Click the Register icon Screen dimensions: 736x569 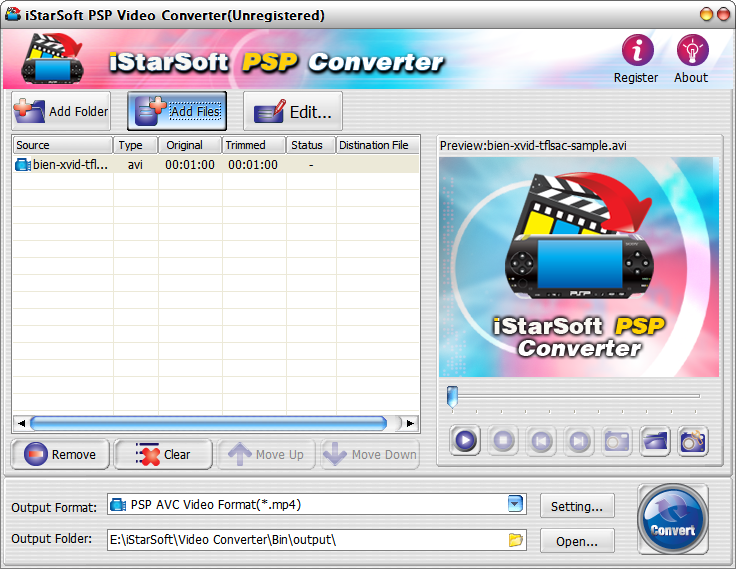tap(636, 58)
